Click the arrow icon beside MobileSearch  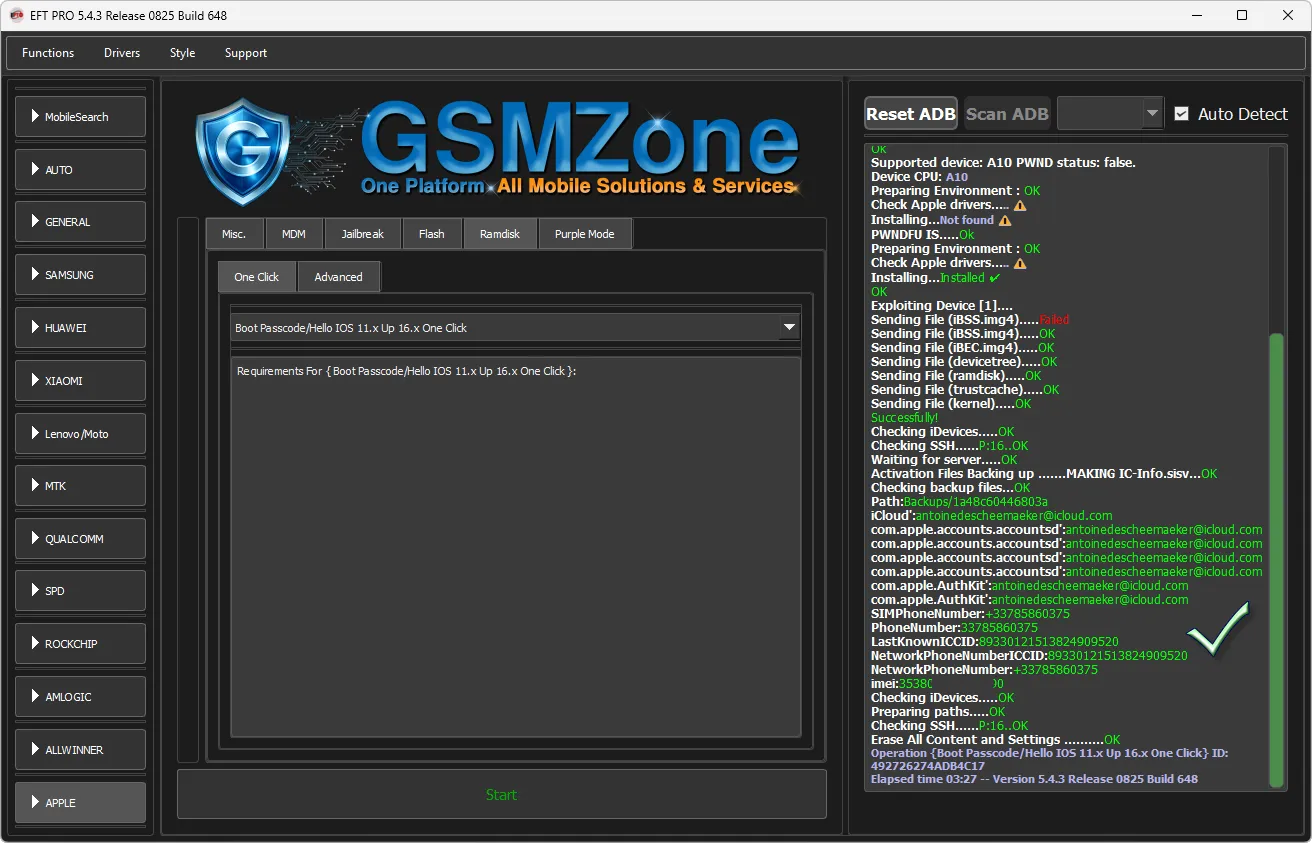click(x=35, y=117)
